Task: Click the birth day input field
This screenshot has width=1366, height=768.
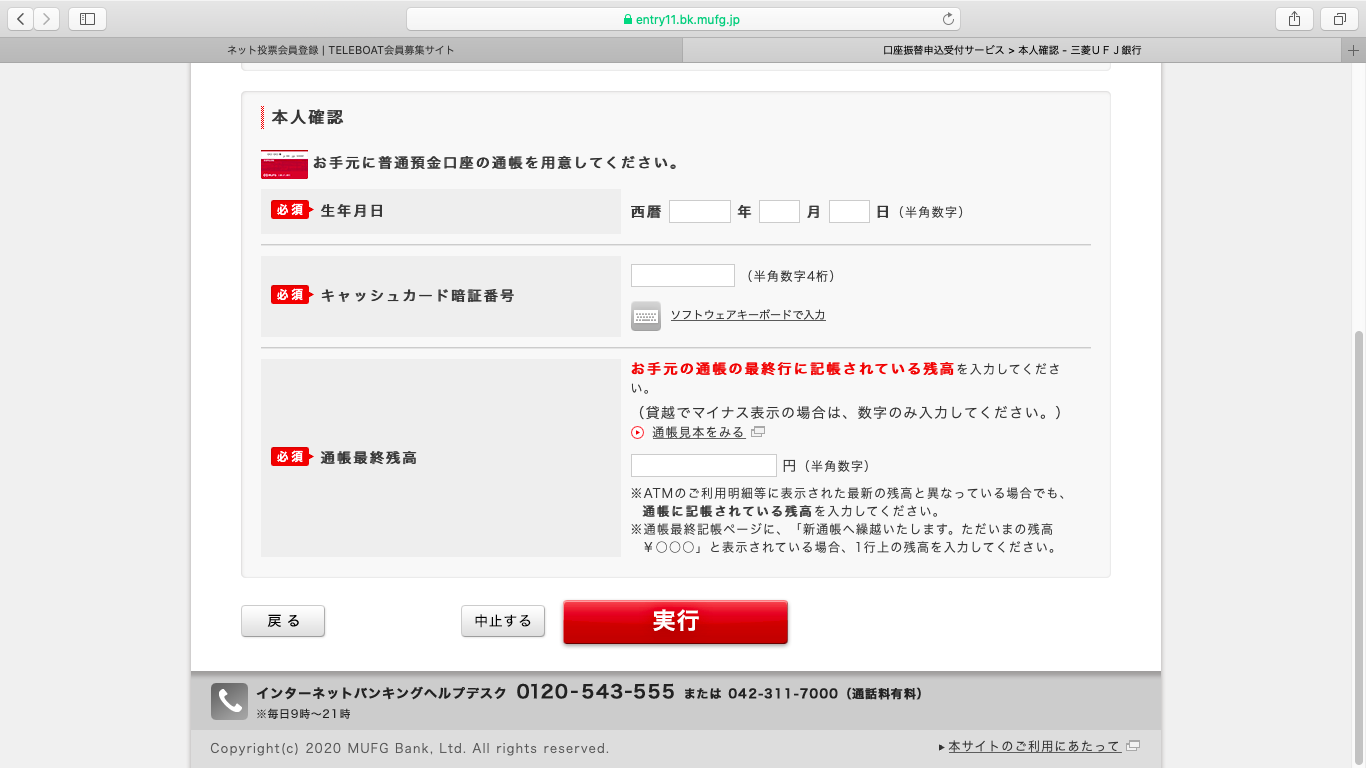Action: tap(849, 212)
